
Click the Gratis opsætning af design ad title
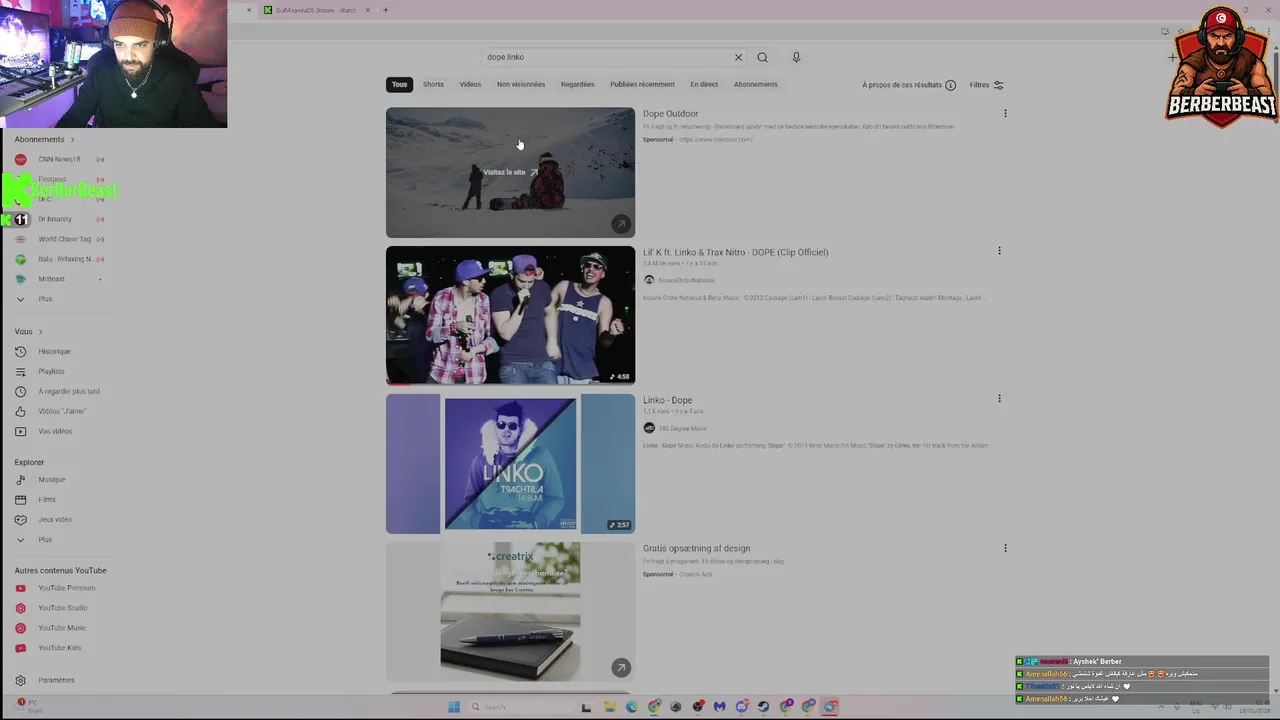coord(696,548)
